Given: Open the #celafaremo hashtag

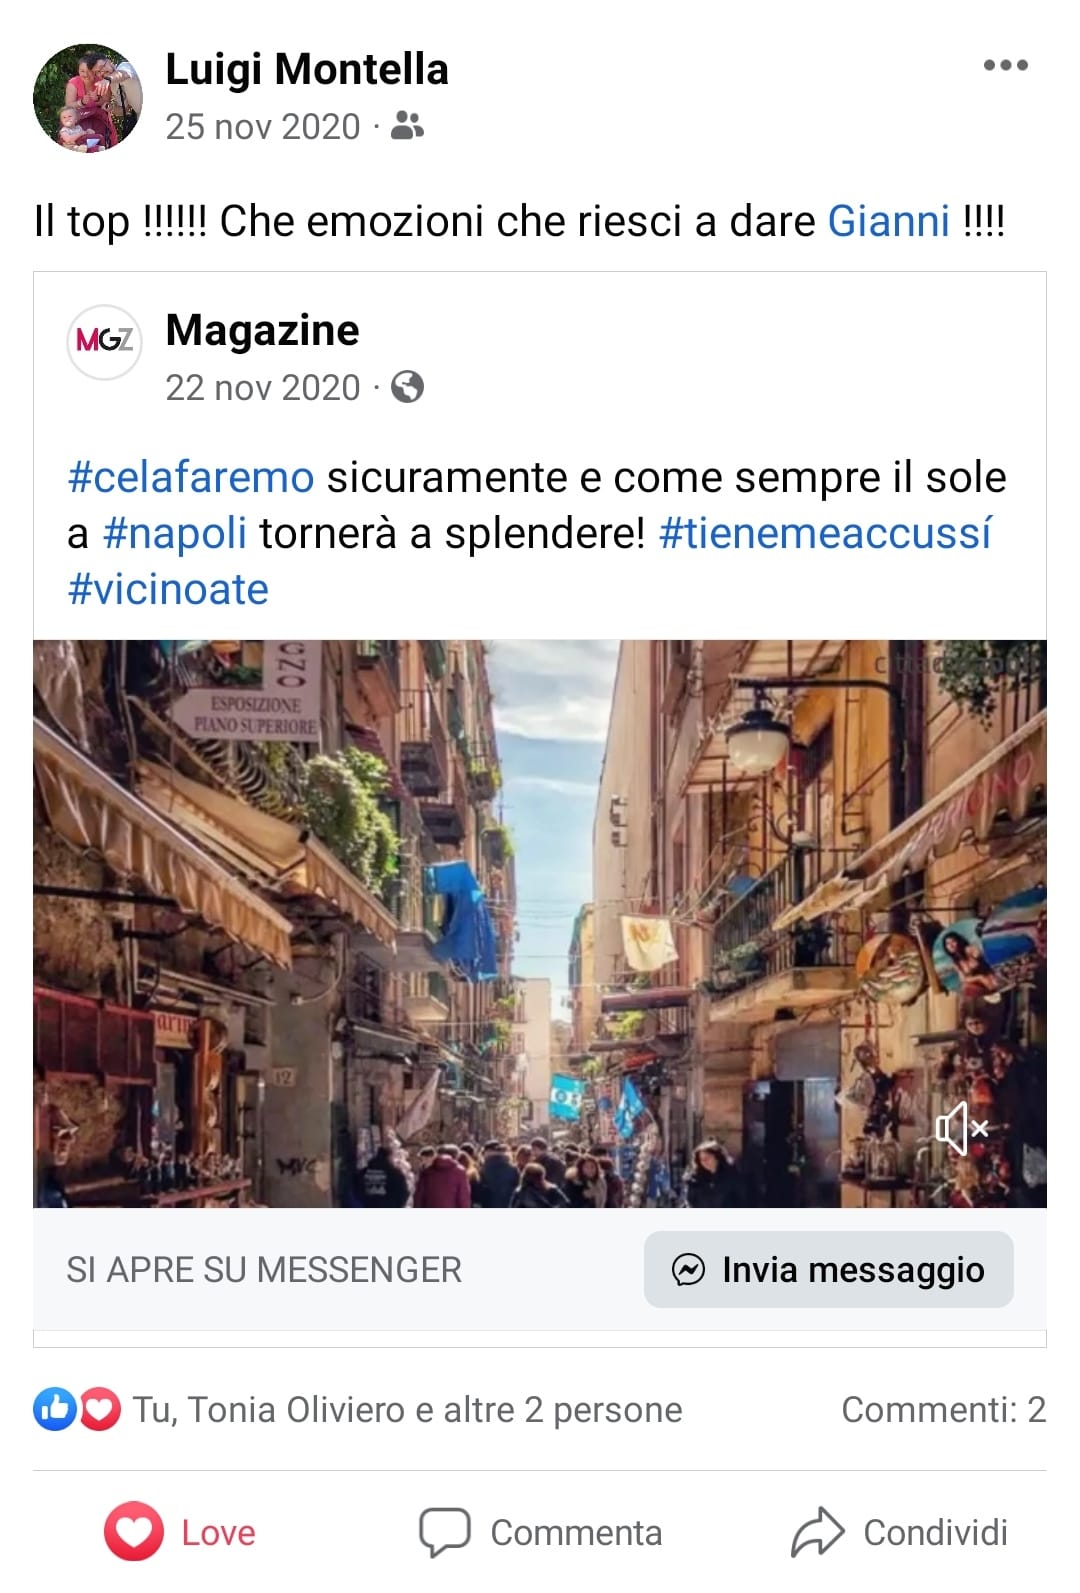Looking at the screenshot, I should [191, 477].
